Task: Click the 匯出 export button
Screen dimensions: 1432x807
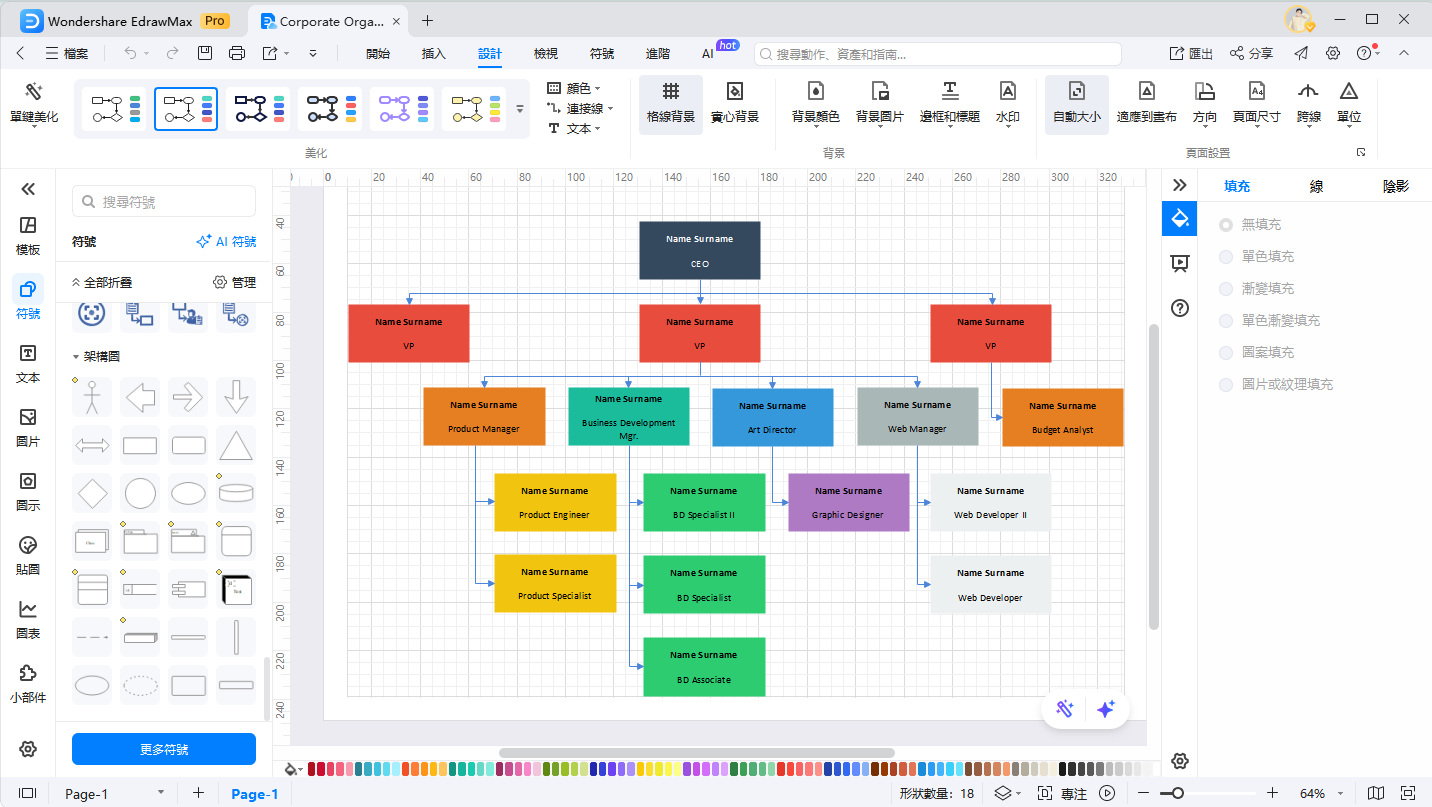Action: (1191, 54)
